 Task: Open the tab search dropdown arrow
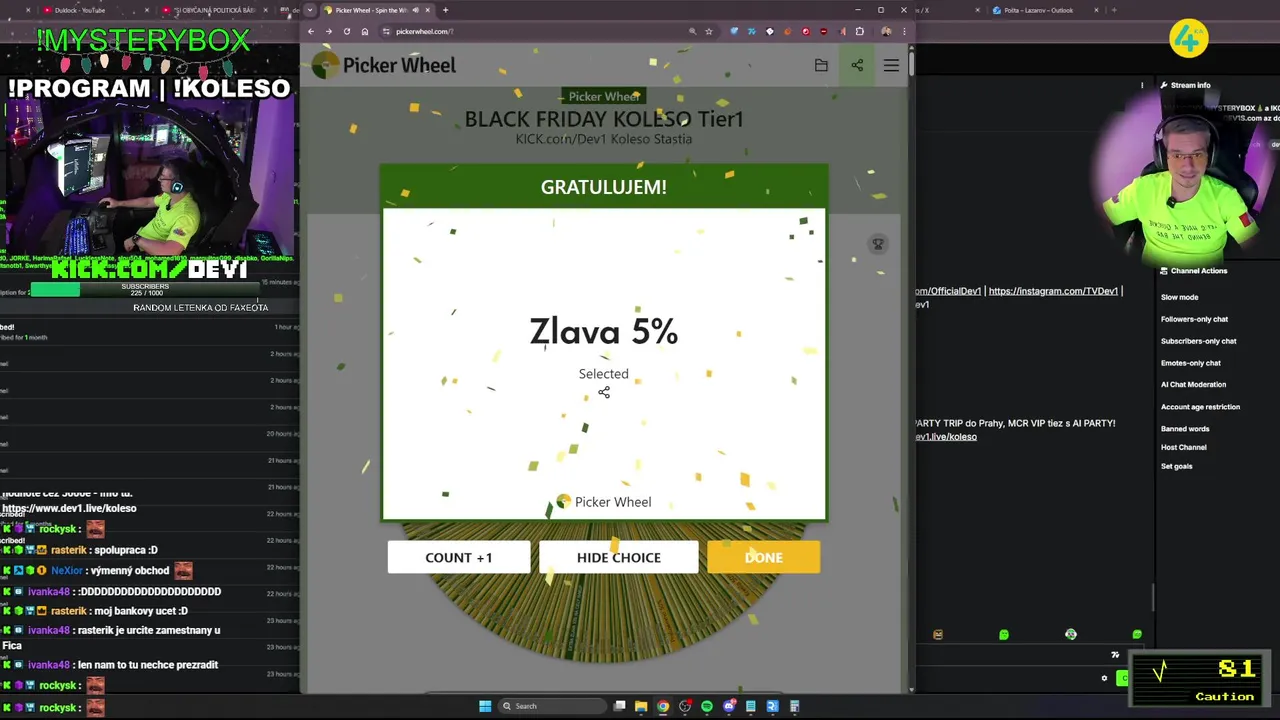310,10
